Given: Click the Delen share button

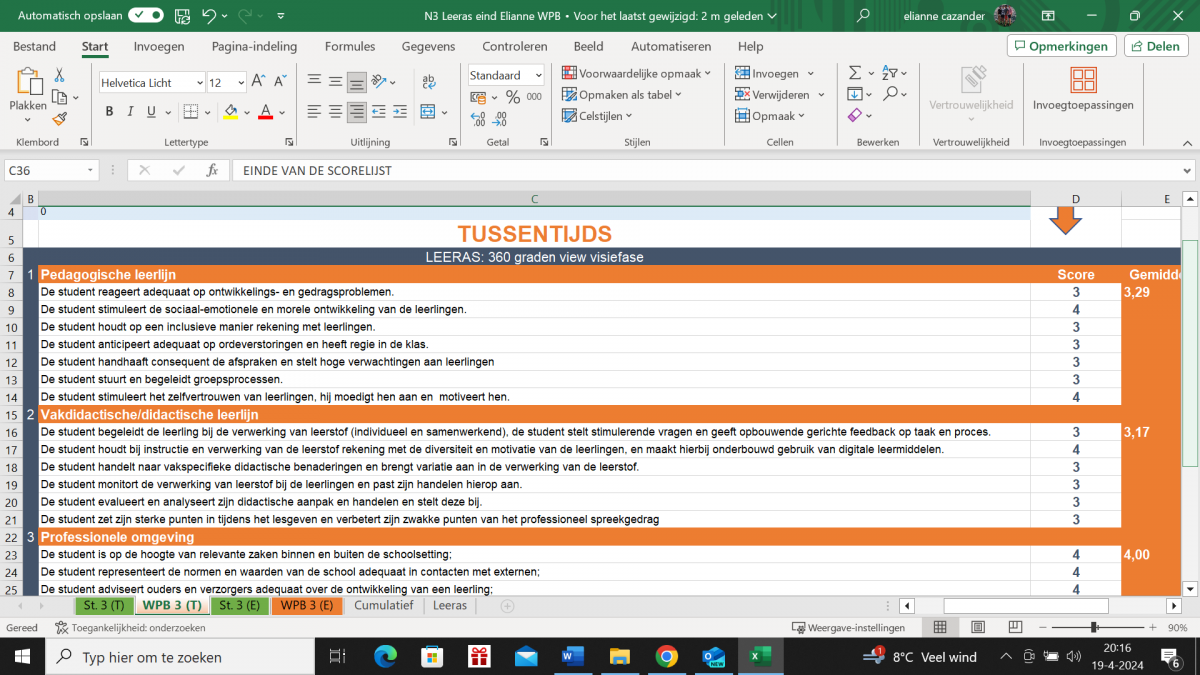Looking at the screenshot, I should pos(1155,46).
